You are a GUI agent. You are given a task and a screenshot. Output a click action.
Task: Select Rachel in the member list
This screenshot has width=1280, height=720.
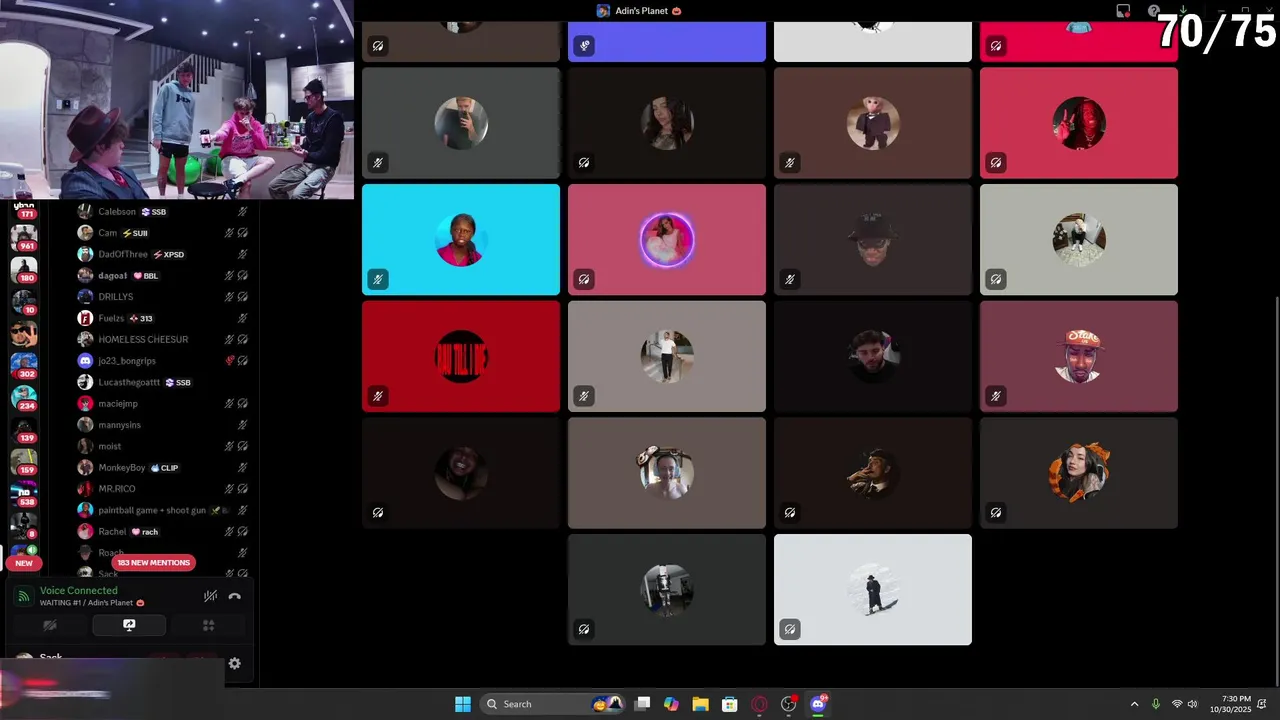[163, 531]
